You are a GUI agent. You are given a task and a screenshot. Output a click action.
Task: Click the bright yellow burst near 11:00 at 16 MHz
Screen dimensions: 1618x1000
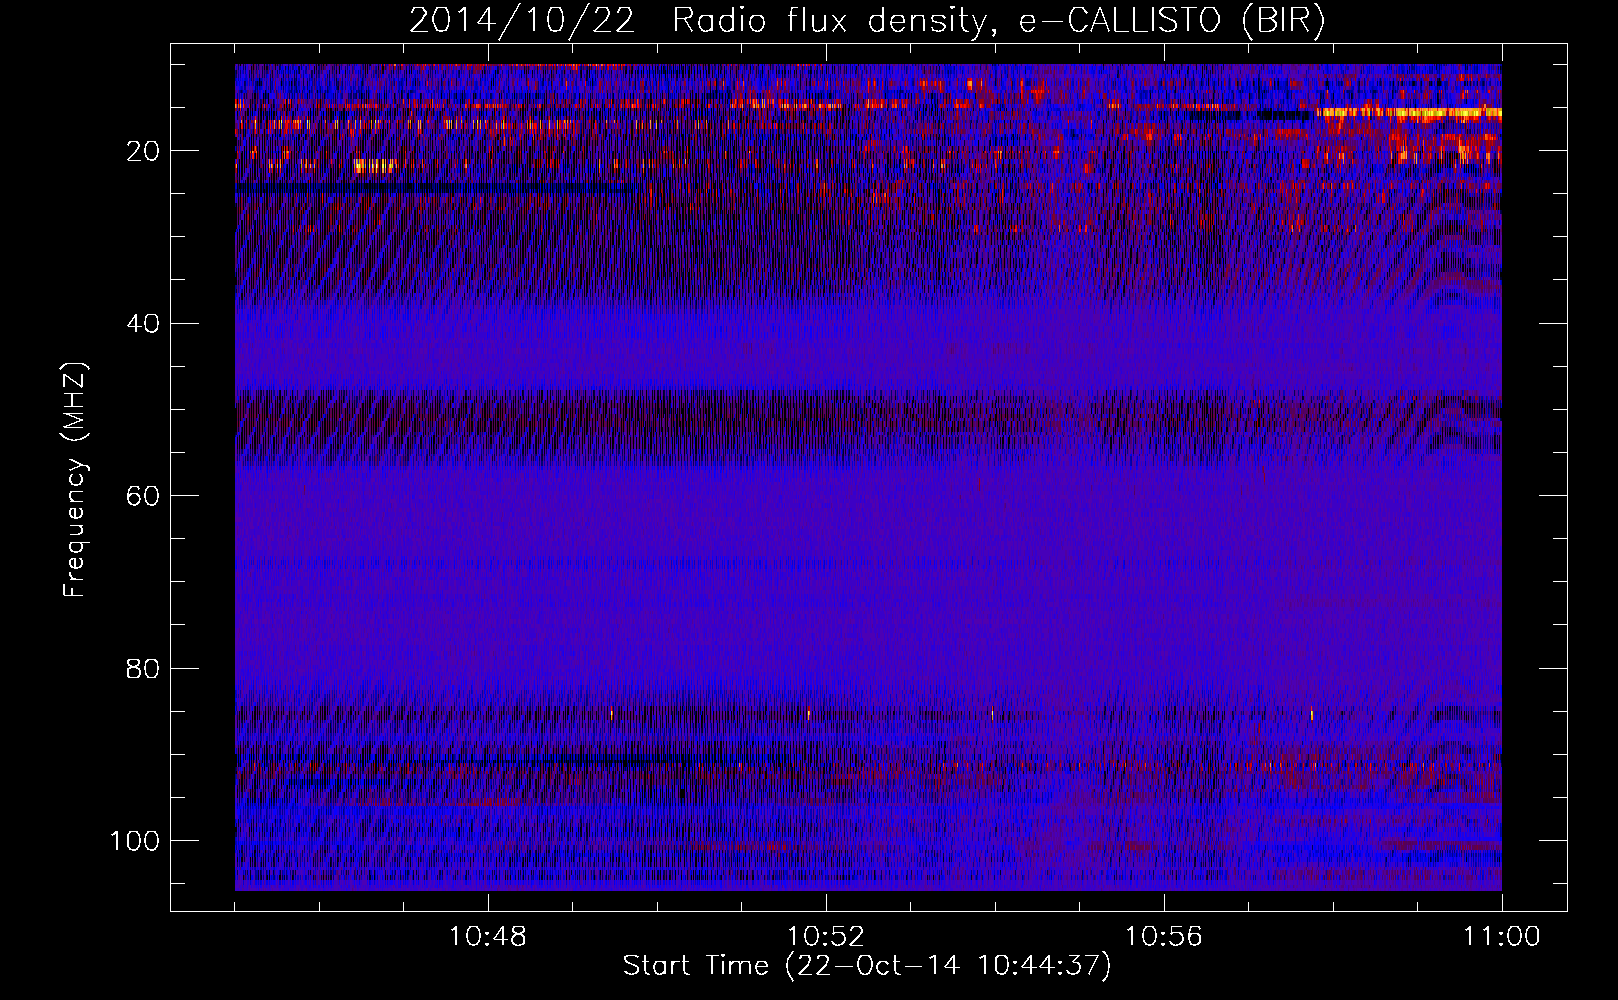click(x=1408, y=113)
